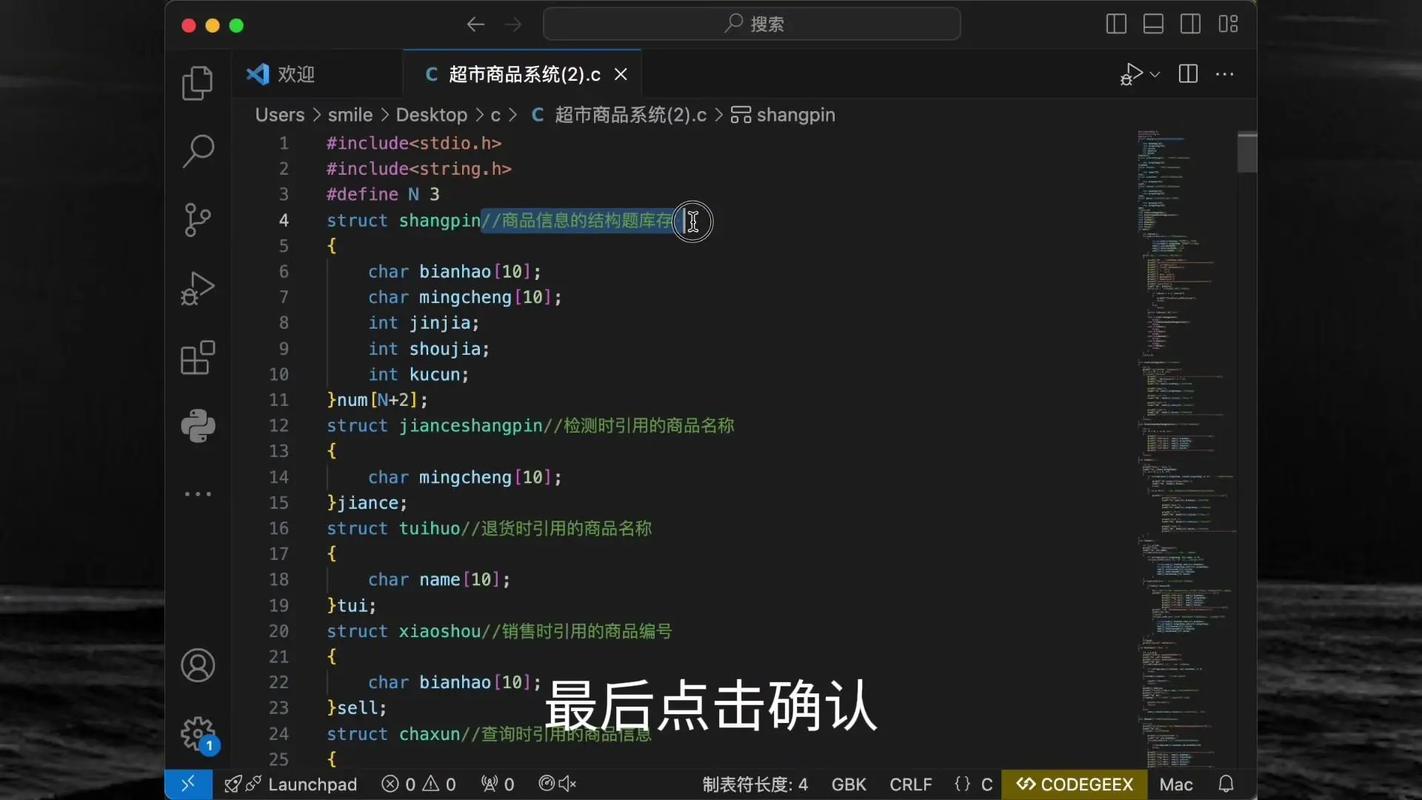Open the Extensions view
The image size is (1422, 800).
pyautogui.click(x=198, y=357)
